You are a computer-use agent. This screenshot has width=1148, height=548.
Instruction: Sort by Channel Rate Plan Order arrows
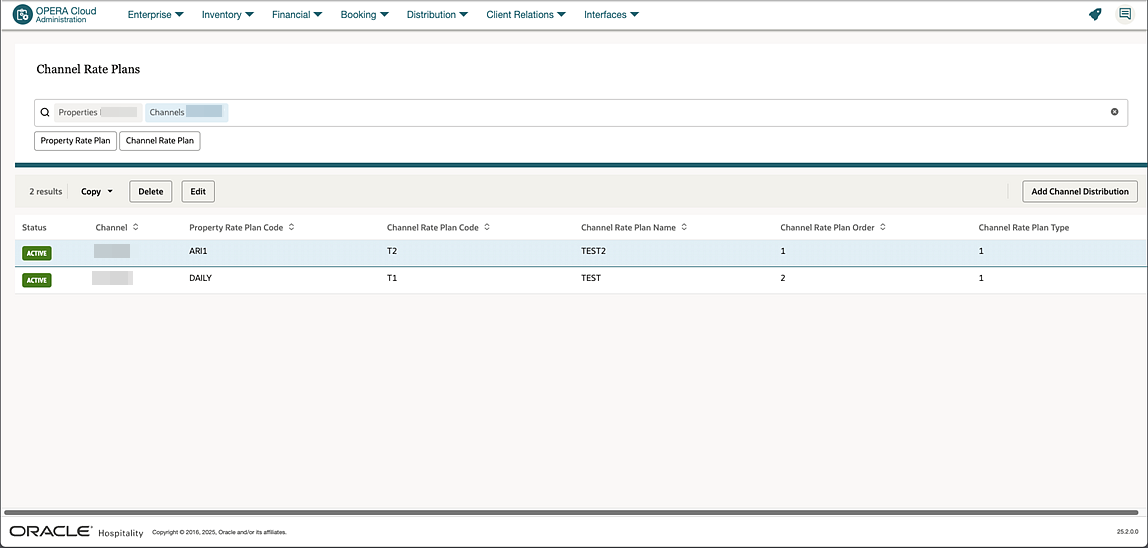click(x=883, y=227)
